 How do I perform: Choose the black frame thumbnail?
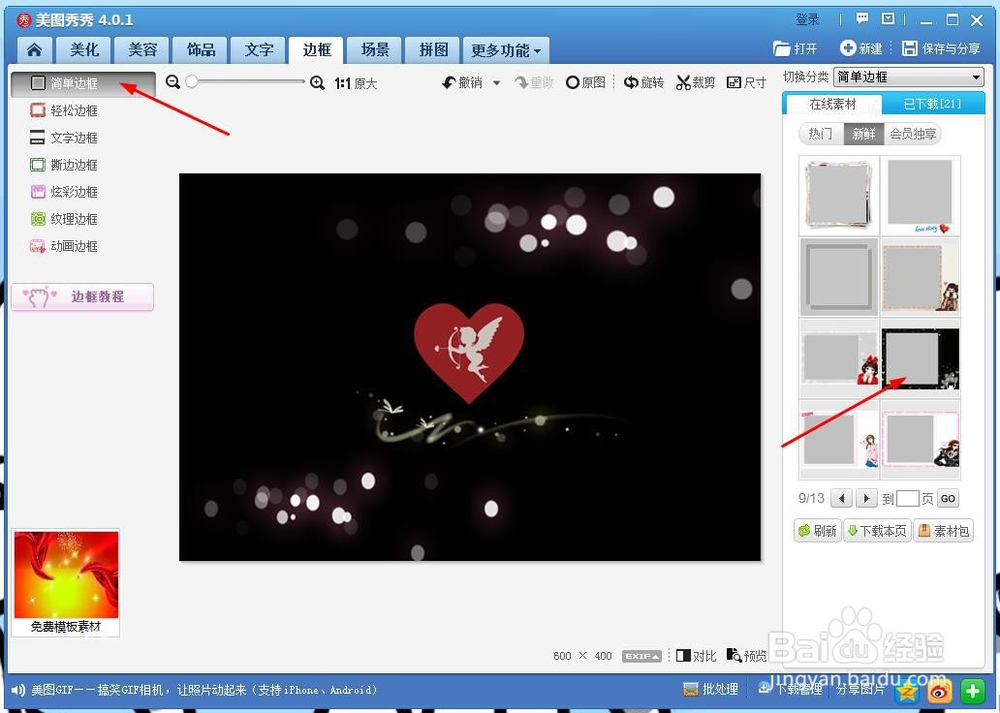(x=920, y=358)
